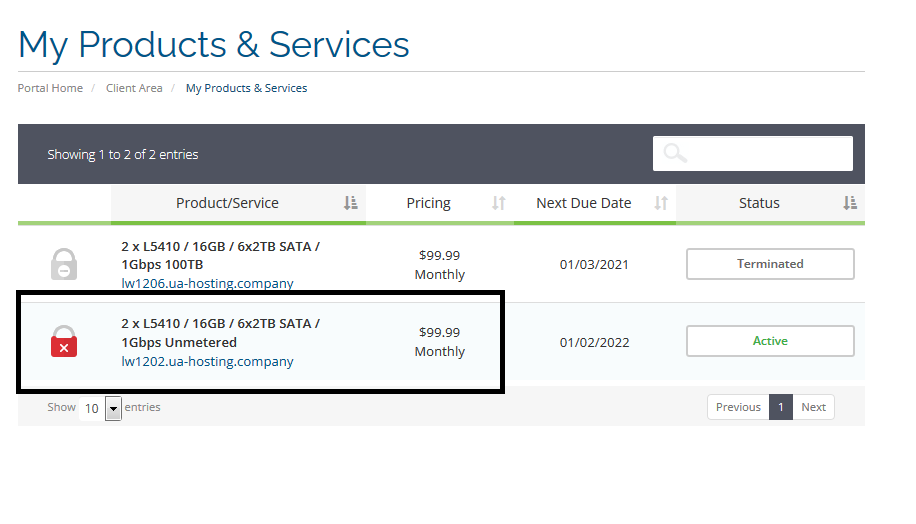Open the lw1202.ua-hosting.company hostname
916x524 pixels.
tap(208, 361)
